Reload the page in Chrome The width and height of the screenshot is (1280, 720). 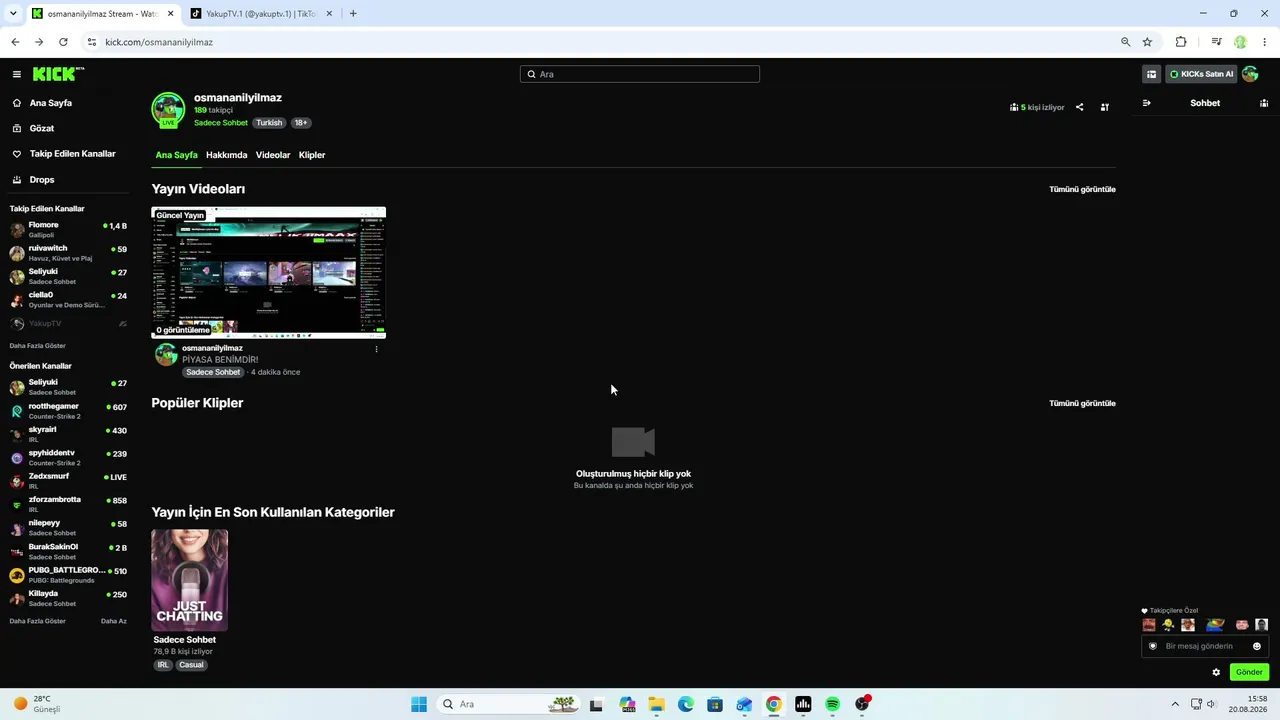(63, 42)
